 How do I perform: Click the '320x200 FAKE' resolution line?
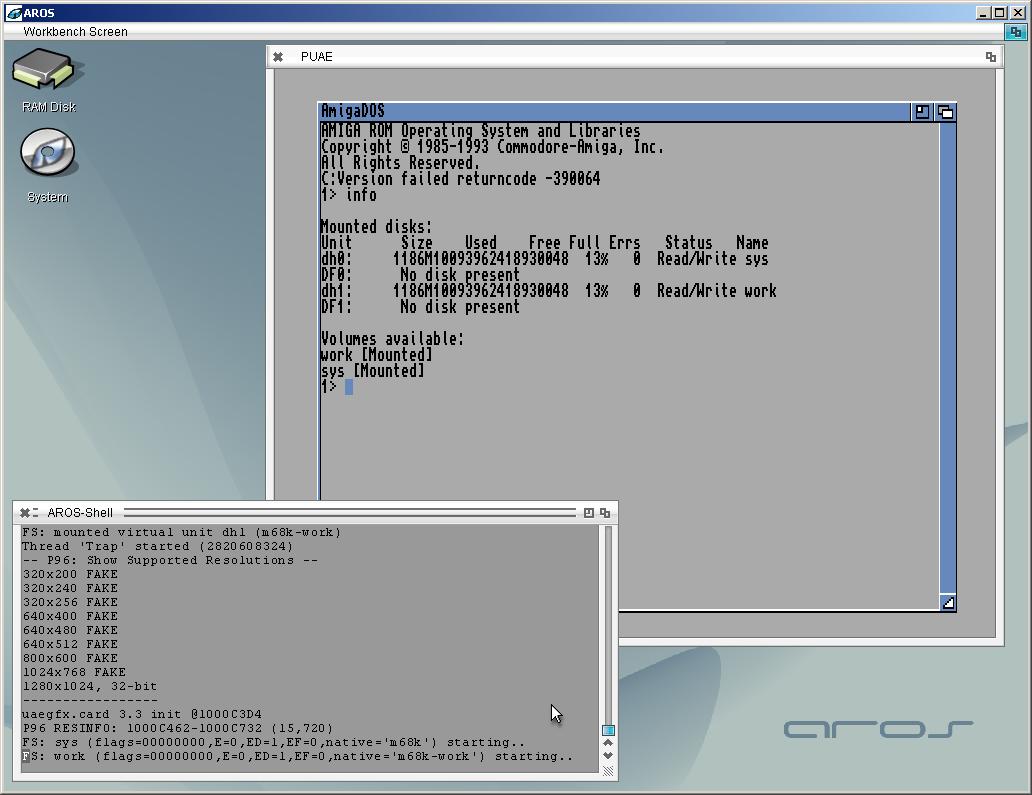[70, 574]
